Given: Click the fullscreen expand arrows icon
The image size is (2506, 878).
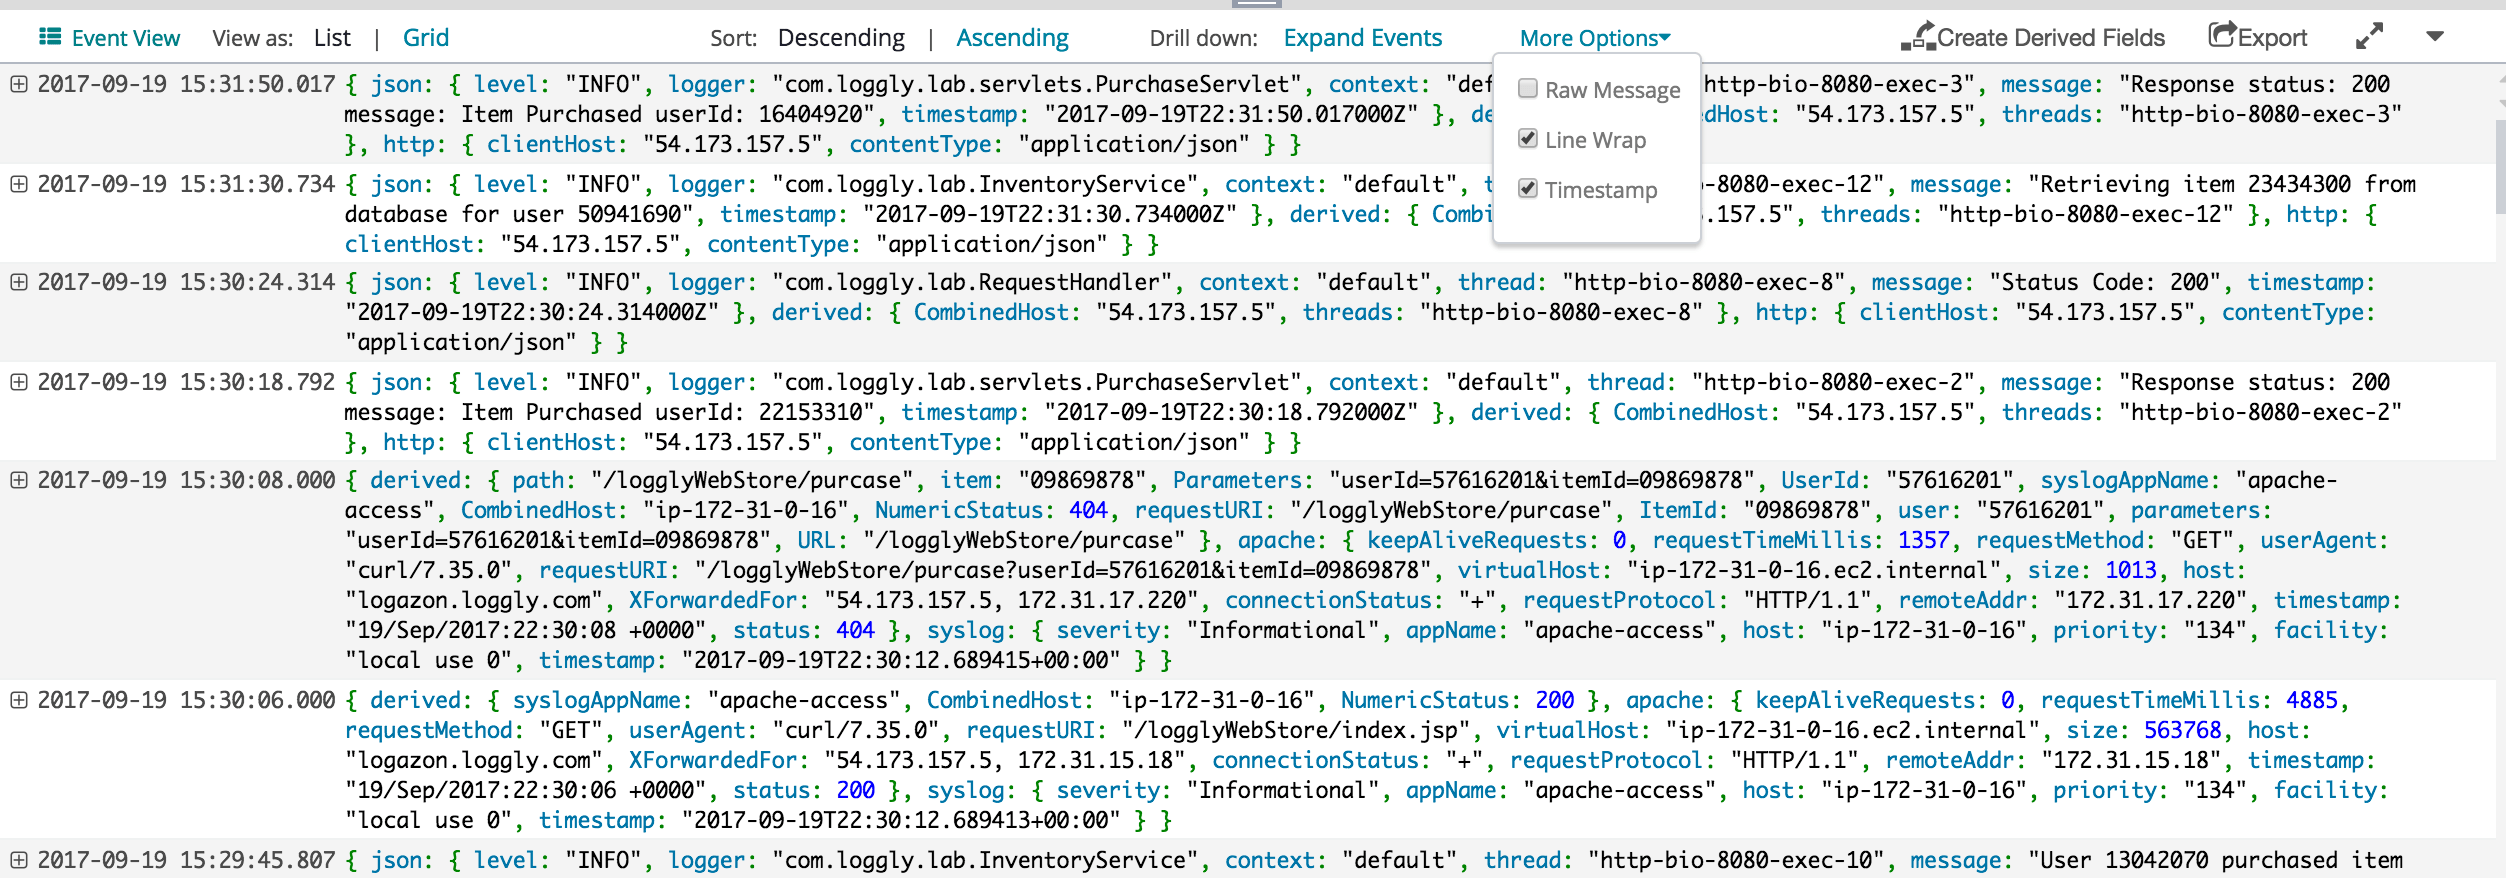Looking at the screenshot, I should point(2369,37).
